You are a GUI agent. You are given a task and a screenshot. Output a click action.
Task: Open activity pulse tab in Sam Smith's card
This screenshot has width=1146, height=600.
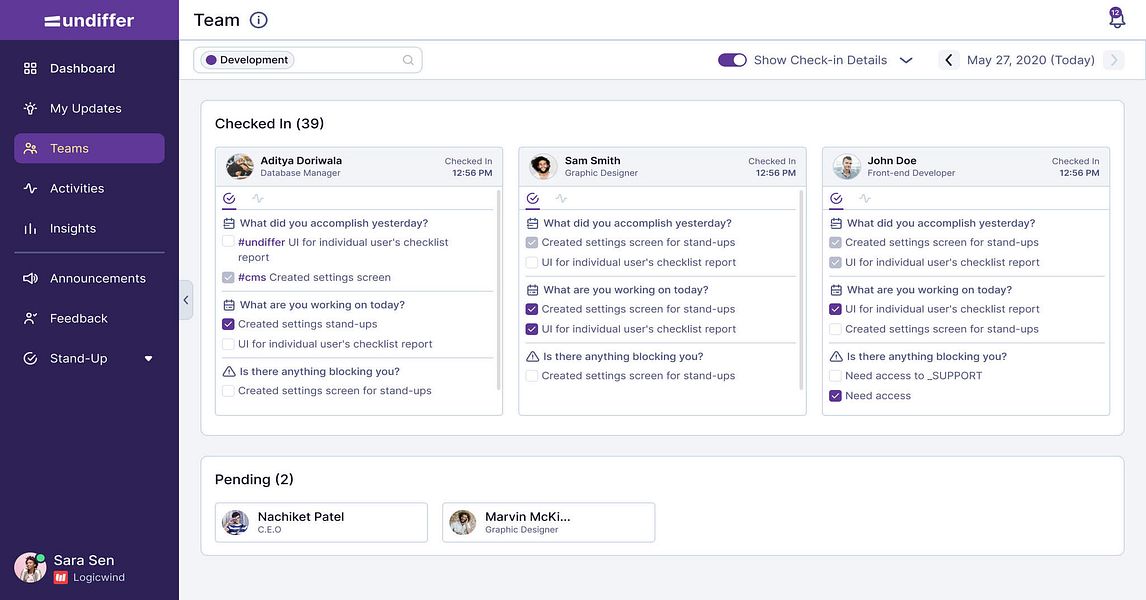click(x=561, y=198)
